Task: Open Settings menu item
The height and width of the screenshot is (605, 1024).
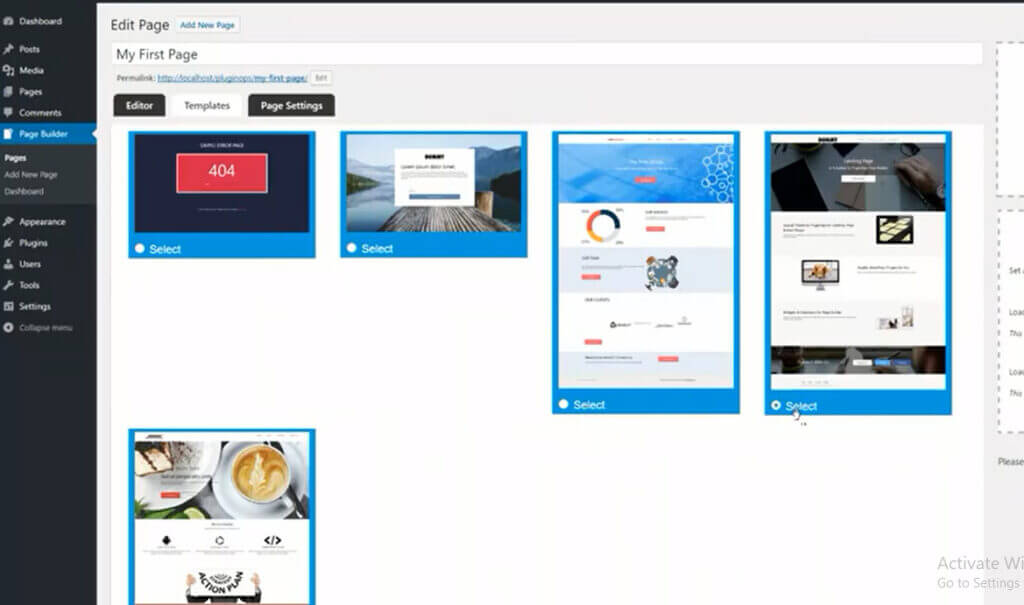Action: pos(35,306)
